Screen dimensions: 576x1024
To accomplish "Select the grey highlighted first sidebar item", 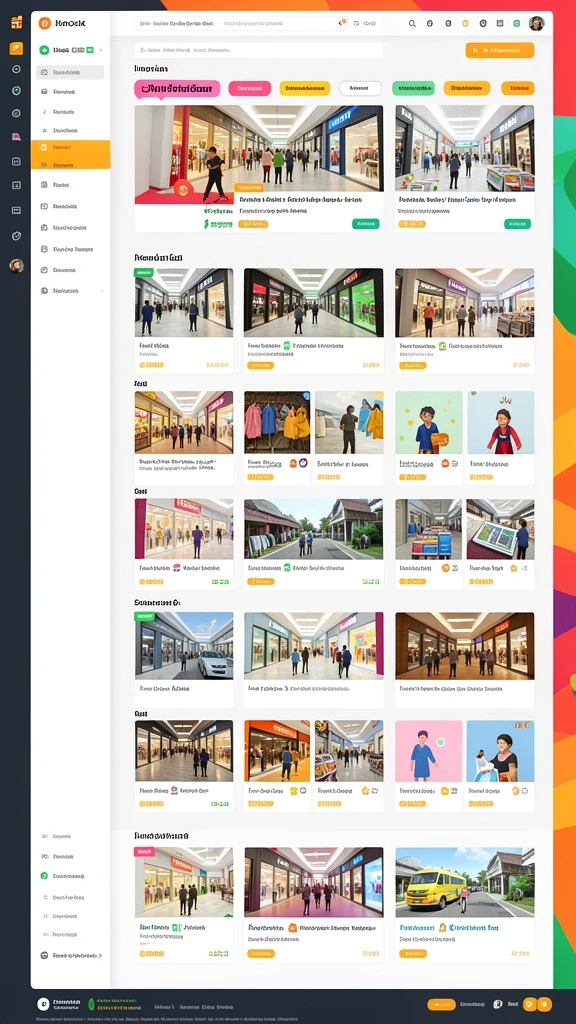I will click(x=70, y=72).
